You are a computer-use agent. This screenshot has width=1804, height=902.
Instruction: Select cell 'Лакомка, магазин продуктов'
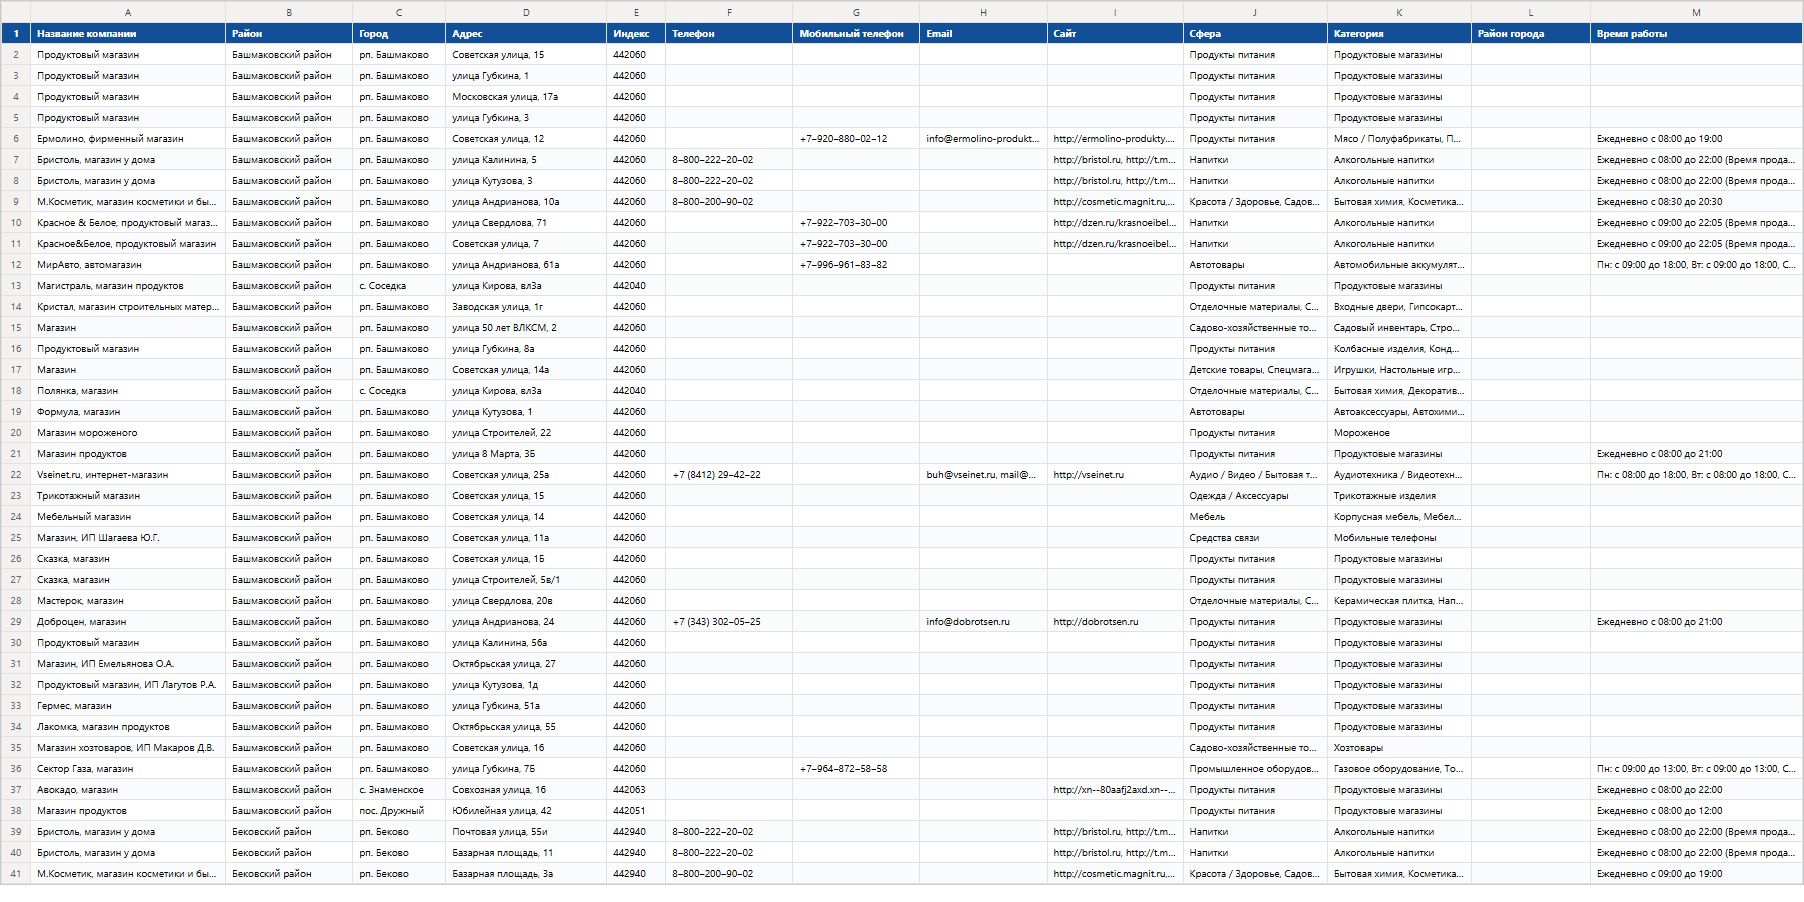pyautogui.click(x=128, y=727)
